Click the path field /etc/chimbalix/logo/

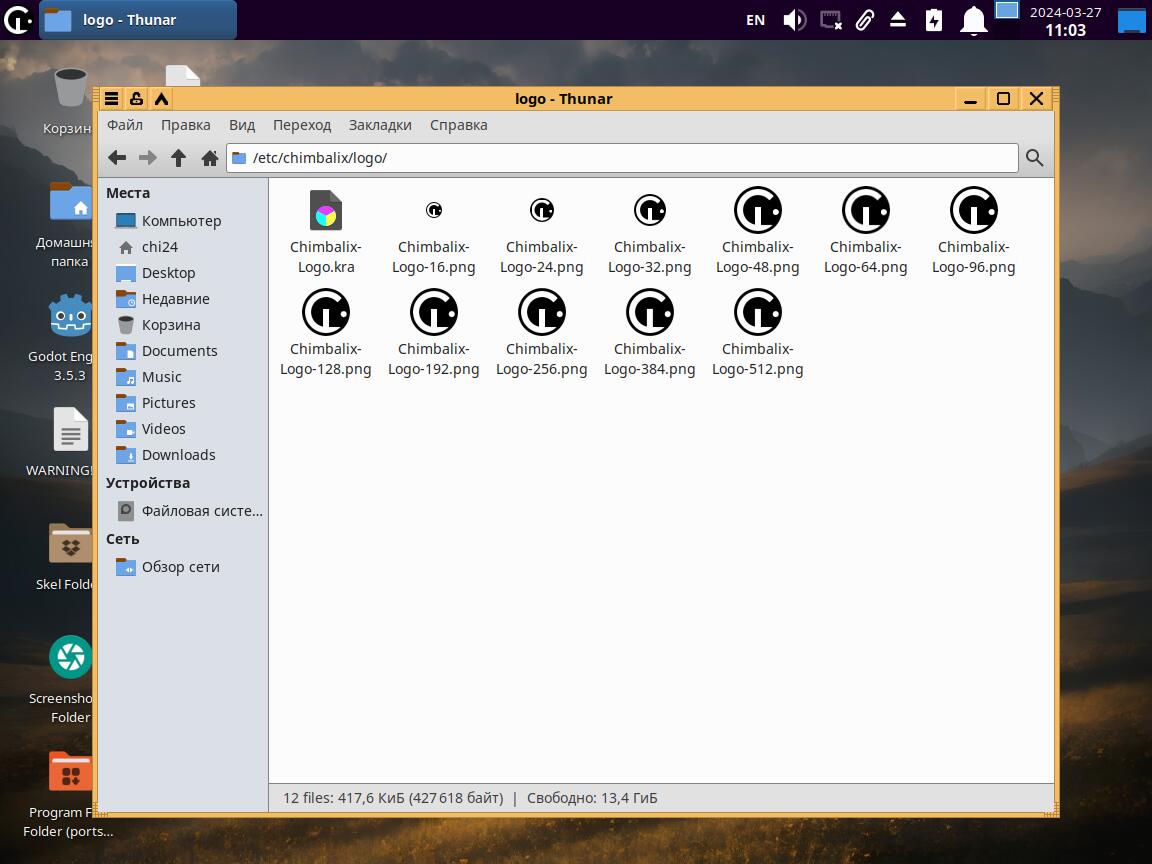tap(620, 158)
